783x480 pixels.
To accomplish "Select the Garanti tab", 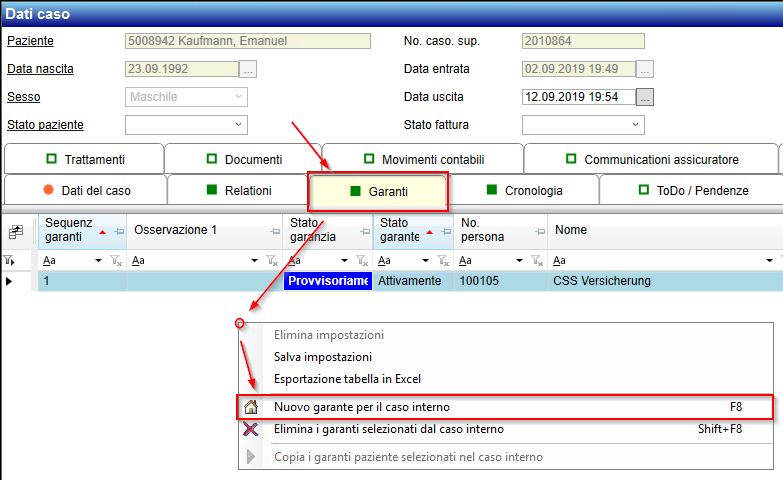I will pos(378,191).
